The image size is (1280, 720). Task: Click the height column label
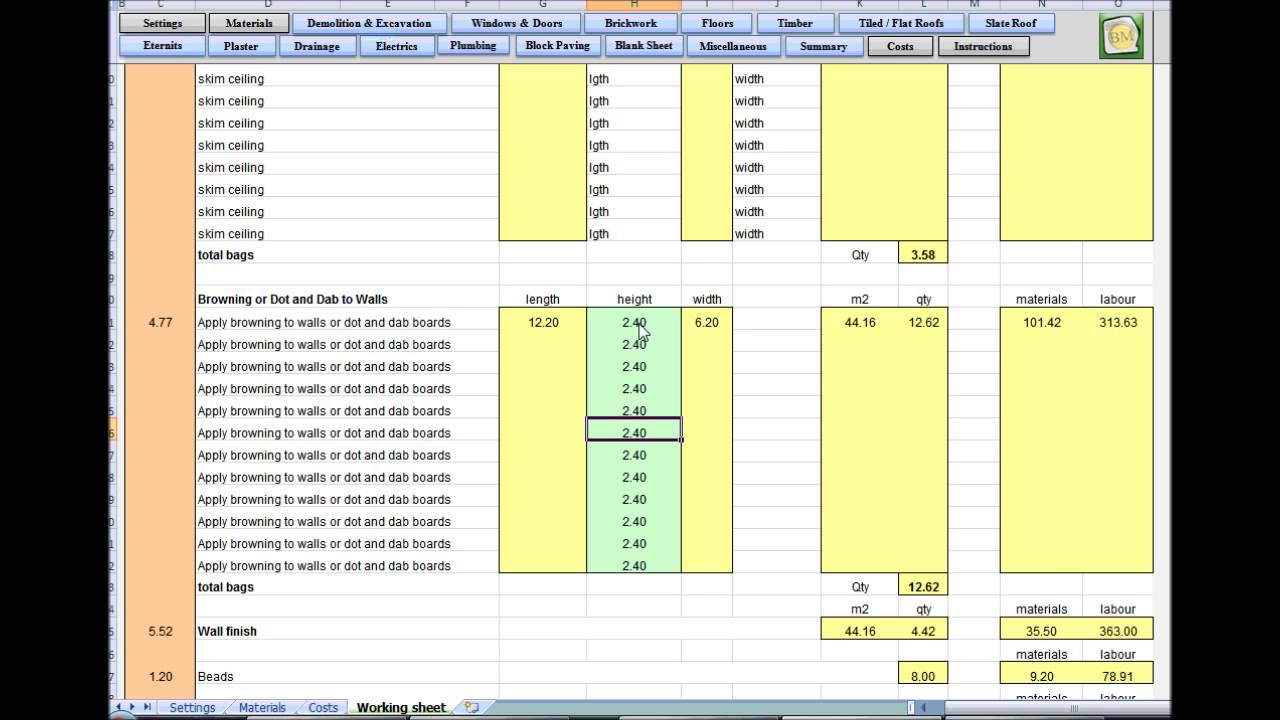point(634,299)
